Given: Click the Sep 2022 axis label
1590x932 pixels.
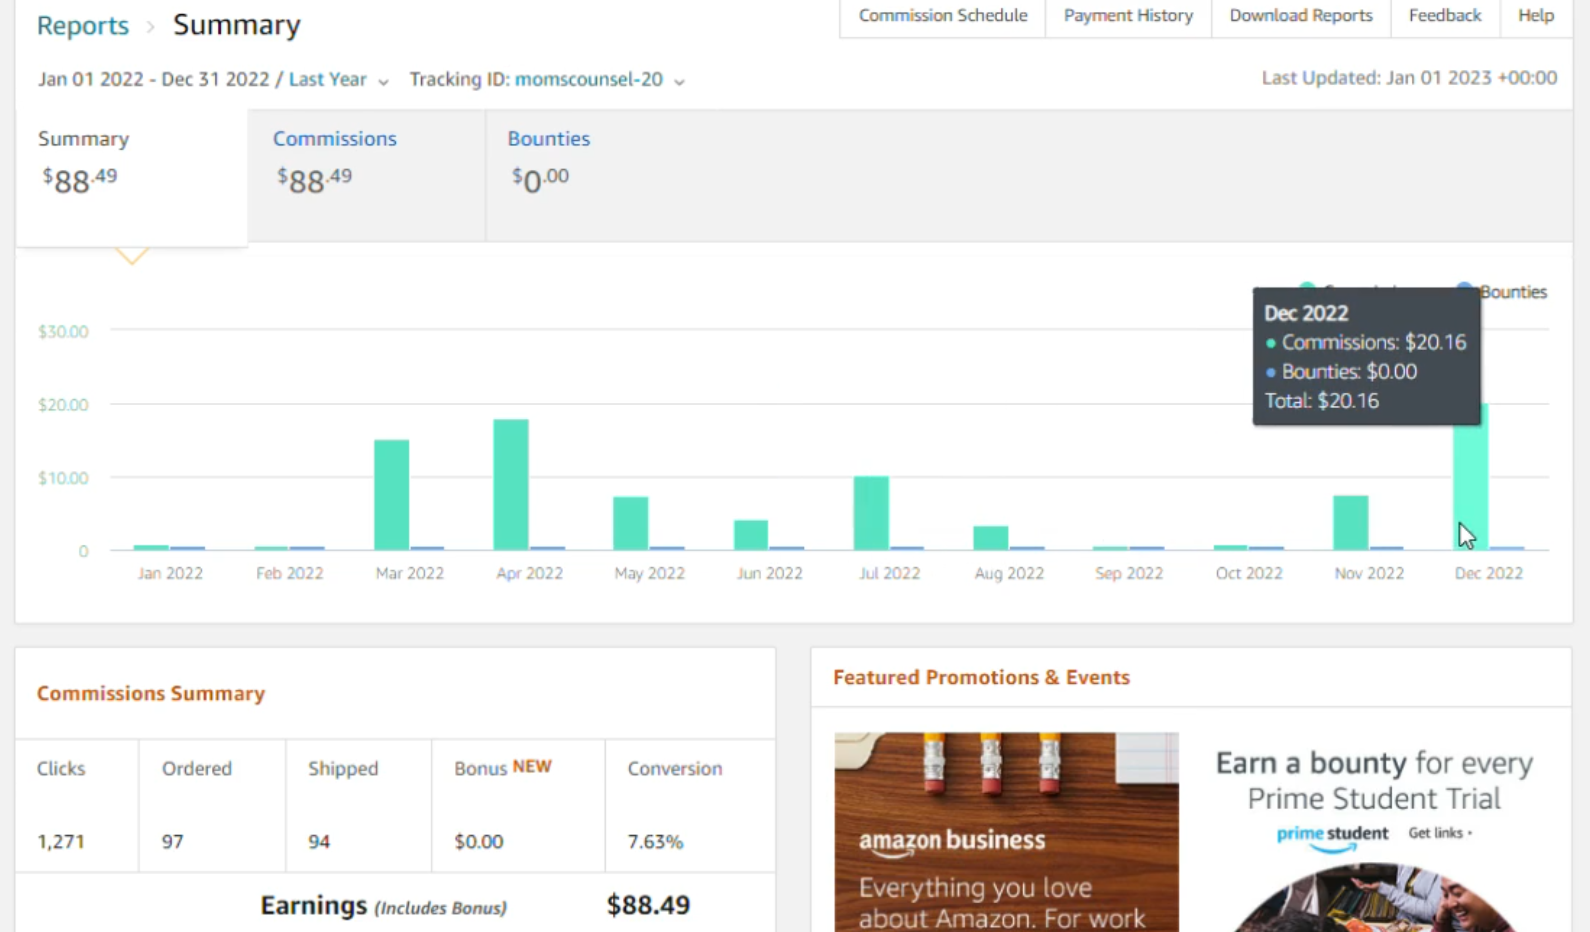Looking at the screenshot, I should pyautogui.click(x=1129, y=573).
